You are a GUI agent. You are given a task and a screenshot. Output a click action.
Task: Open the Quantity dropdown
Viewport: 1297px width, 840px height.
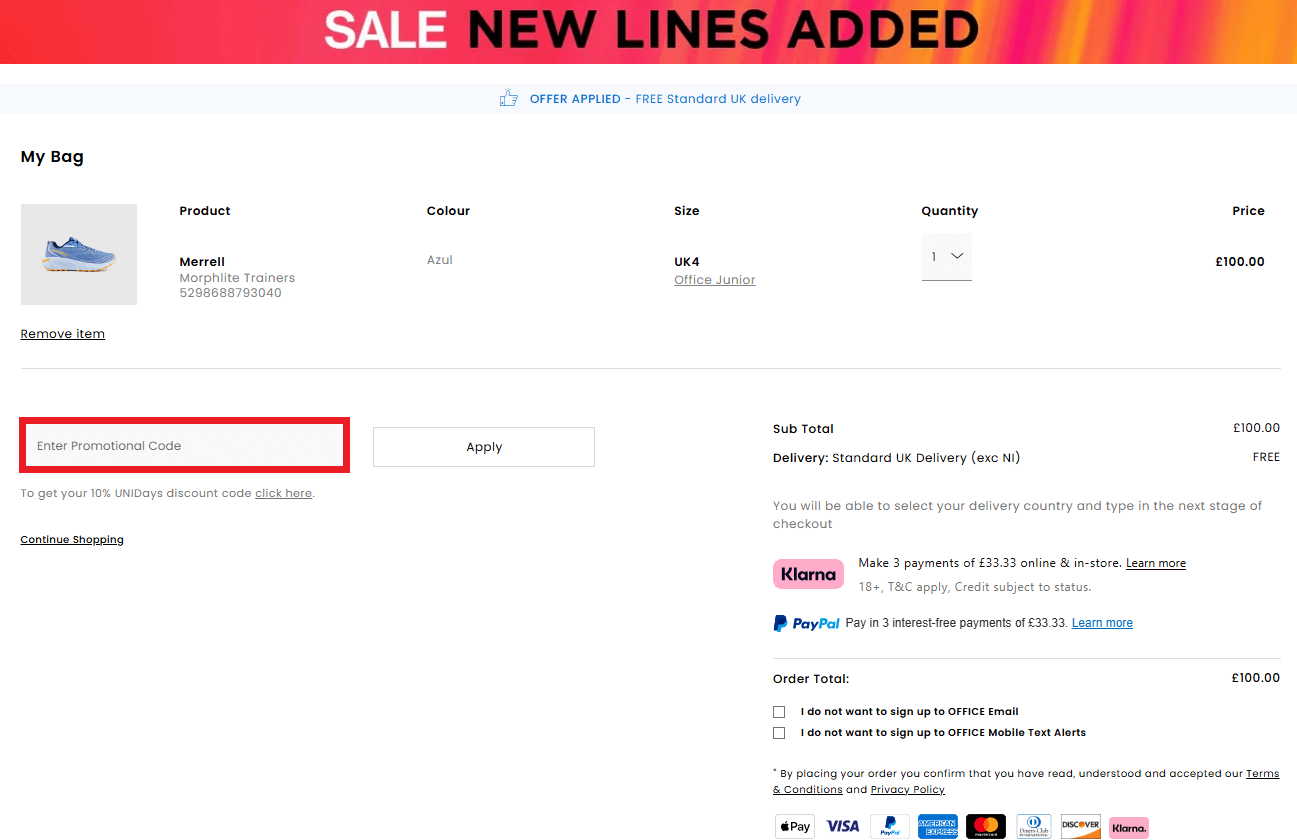coord(946,257)
